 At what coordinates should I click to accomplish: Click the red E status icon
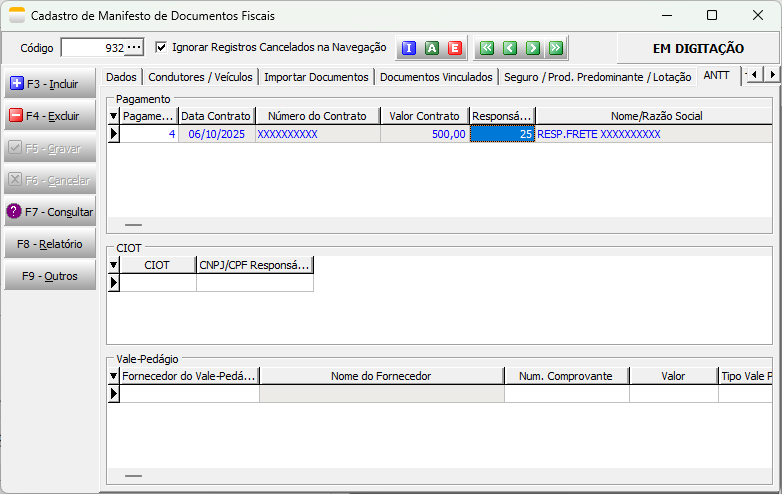[x=454, y=48]
